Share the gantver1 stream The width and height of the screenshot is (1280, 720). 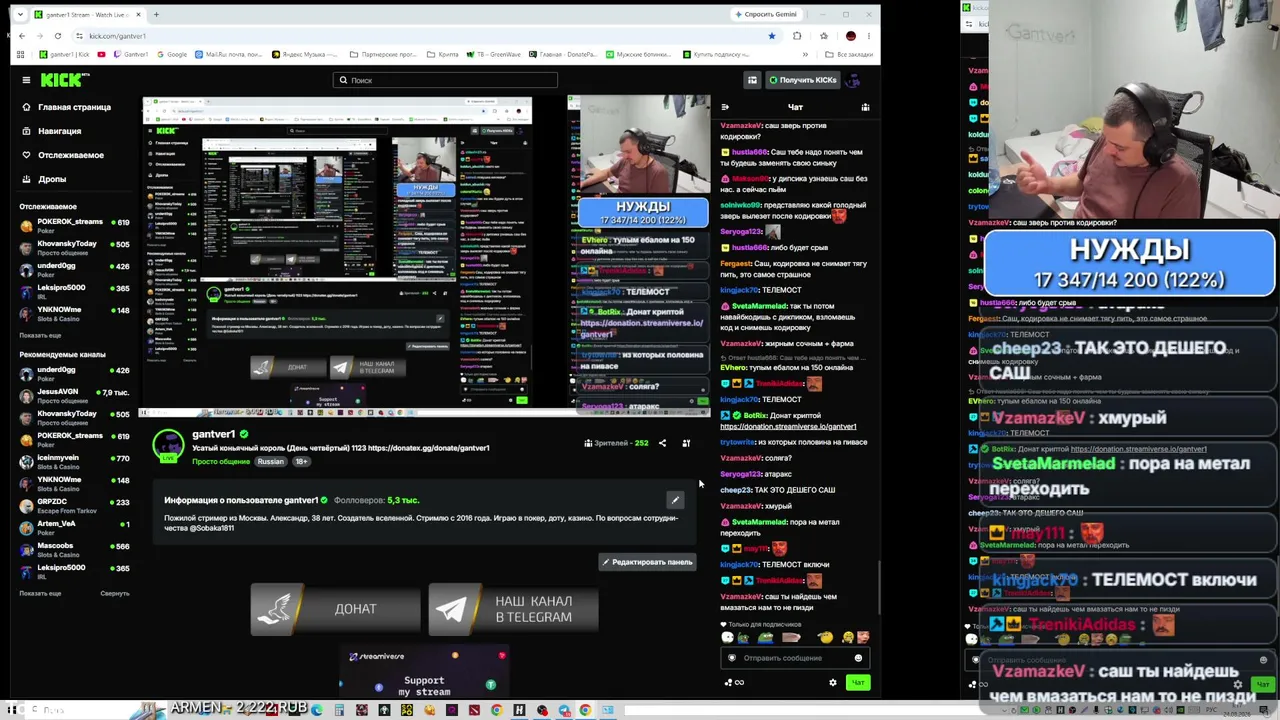[662, 443]
